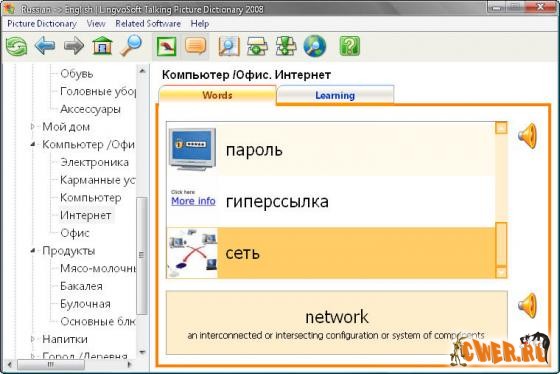560x374 pixels.
Task: Expand the Напитки tree node
Action: click(32, 339)
